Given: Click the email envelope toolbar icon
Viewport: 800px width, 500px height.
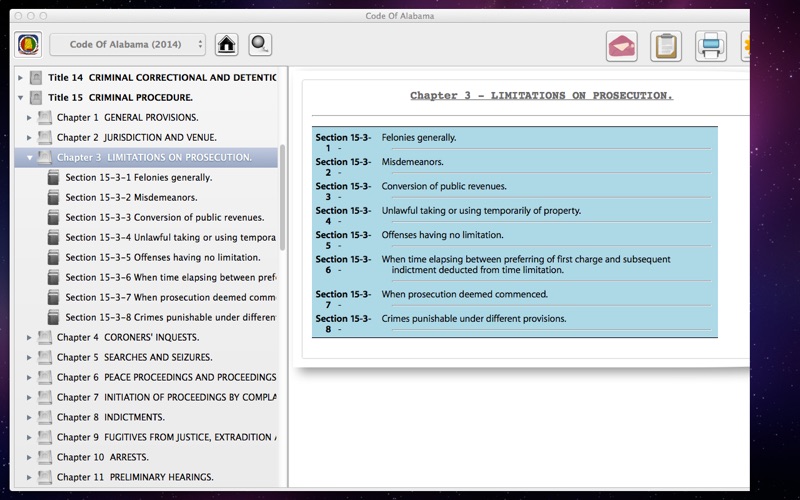Looking at the screenshot, I should (621, 46).
